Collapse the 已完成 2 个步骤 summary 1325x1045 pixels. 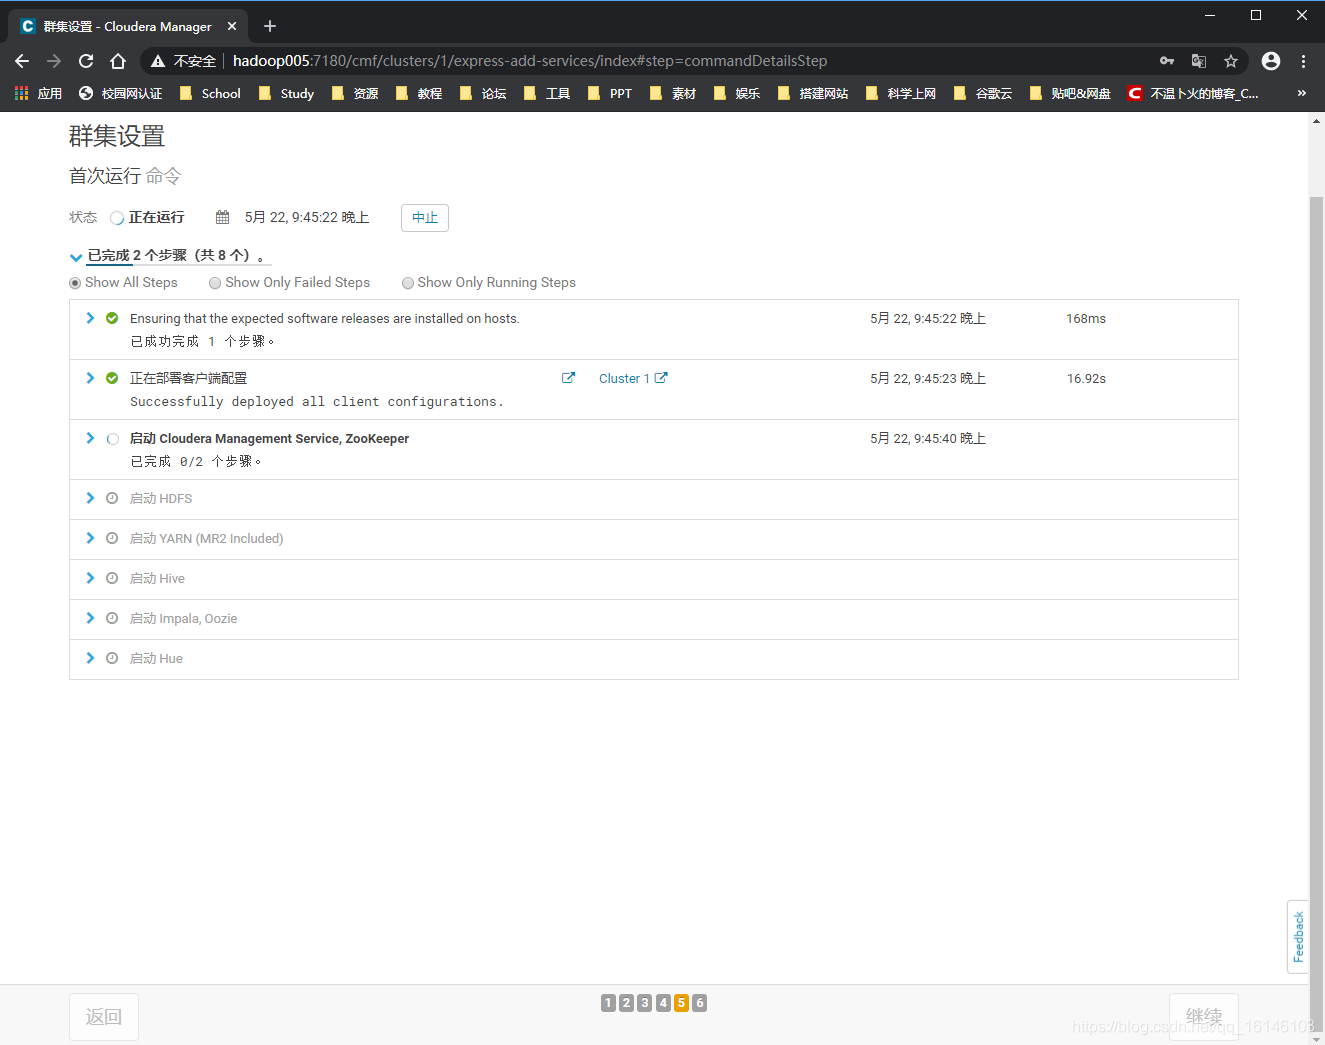(76, 257)
